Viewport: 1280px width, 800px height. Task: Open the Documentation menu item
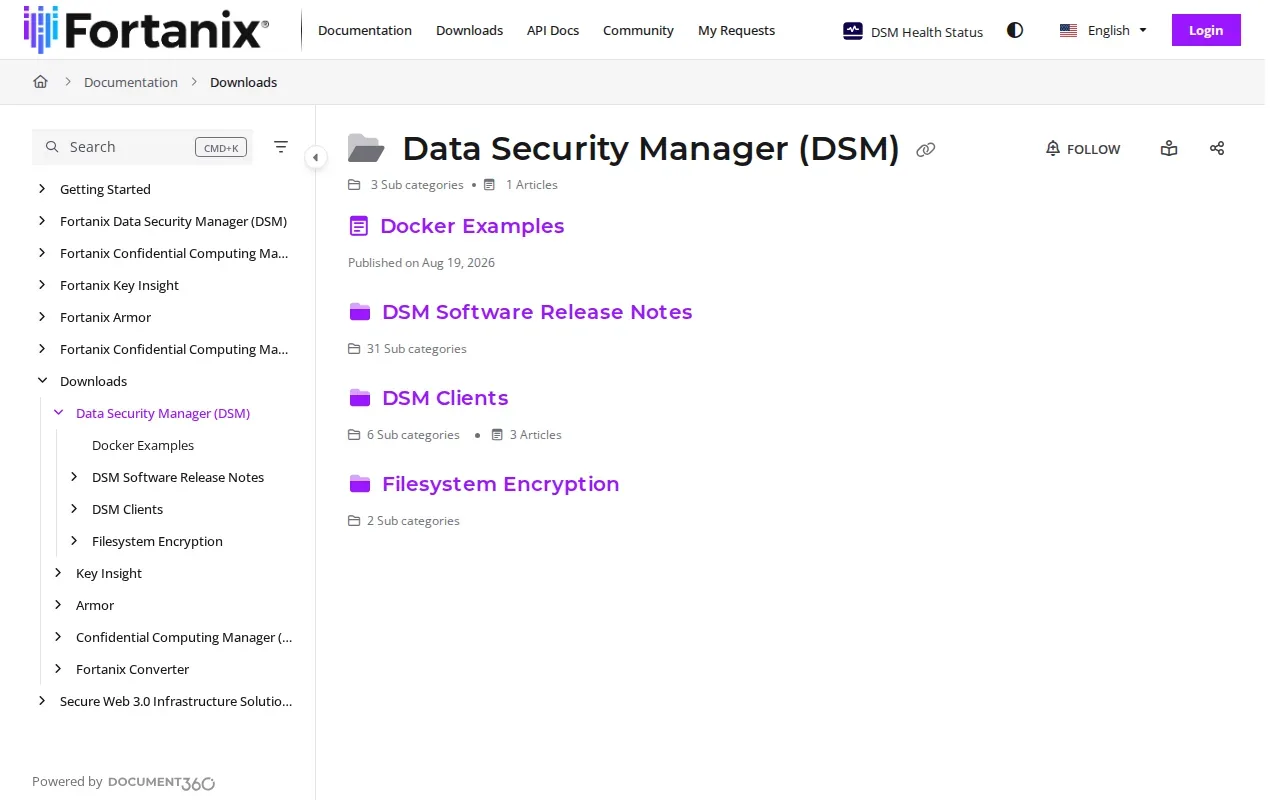click(x=365, y=31)
